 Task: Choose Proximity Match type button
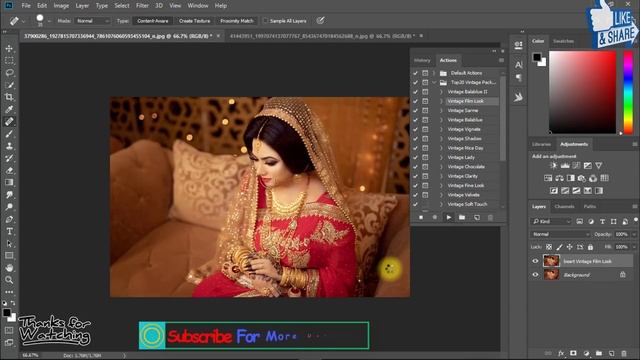point(237,21)
